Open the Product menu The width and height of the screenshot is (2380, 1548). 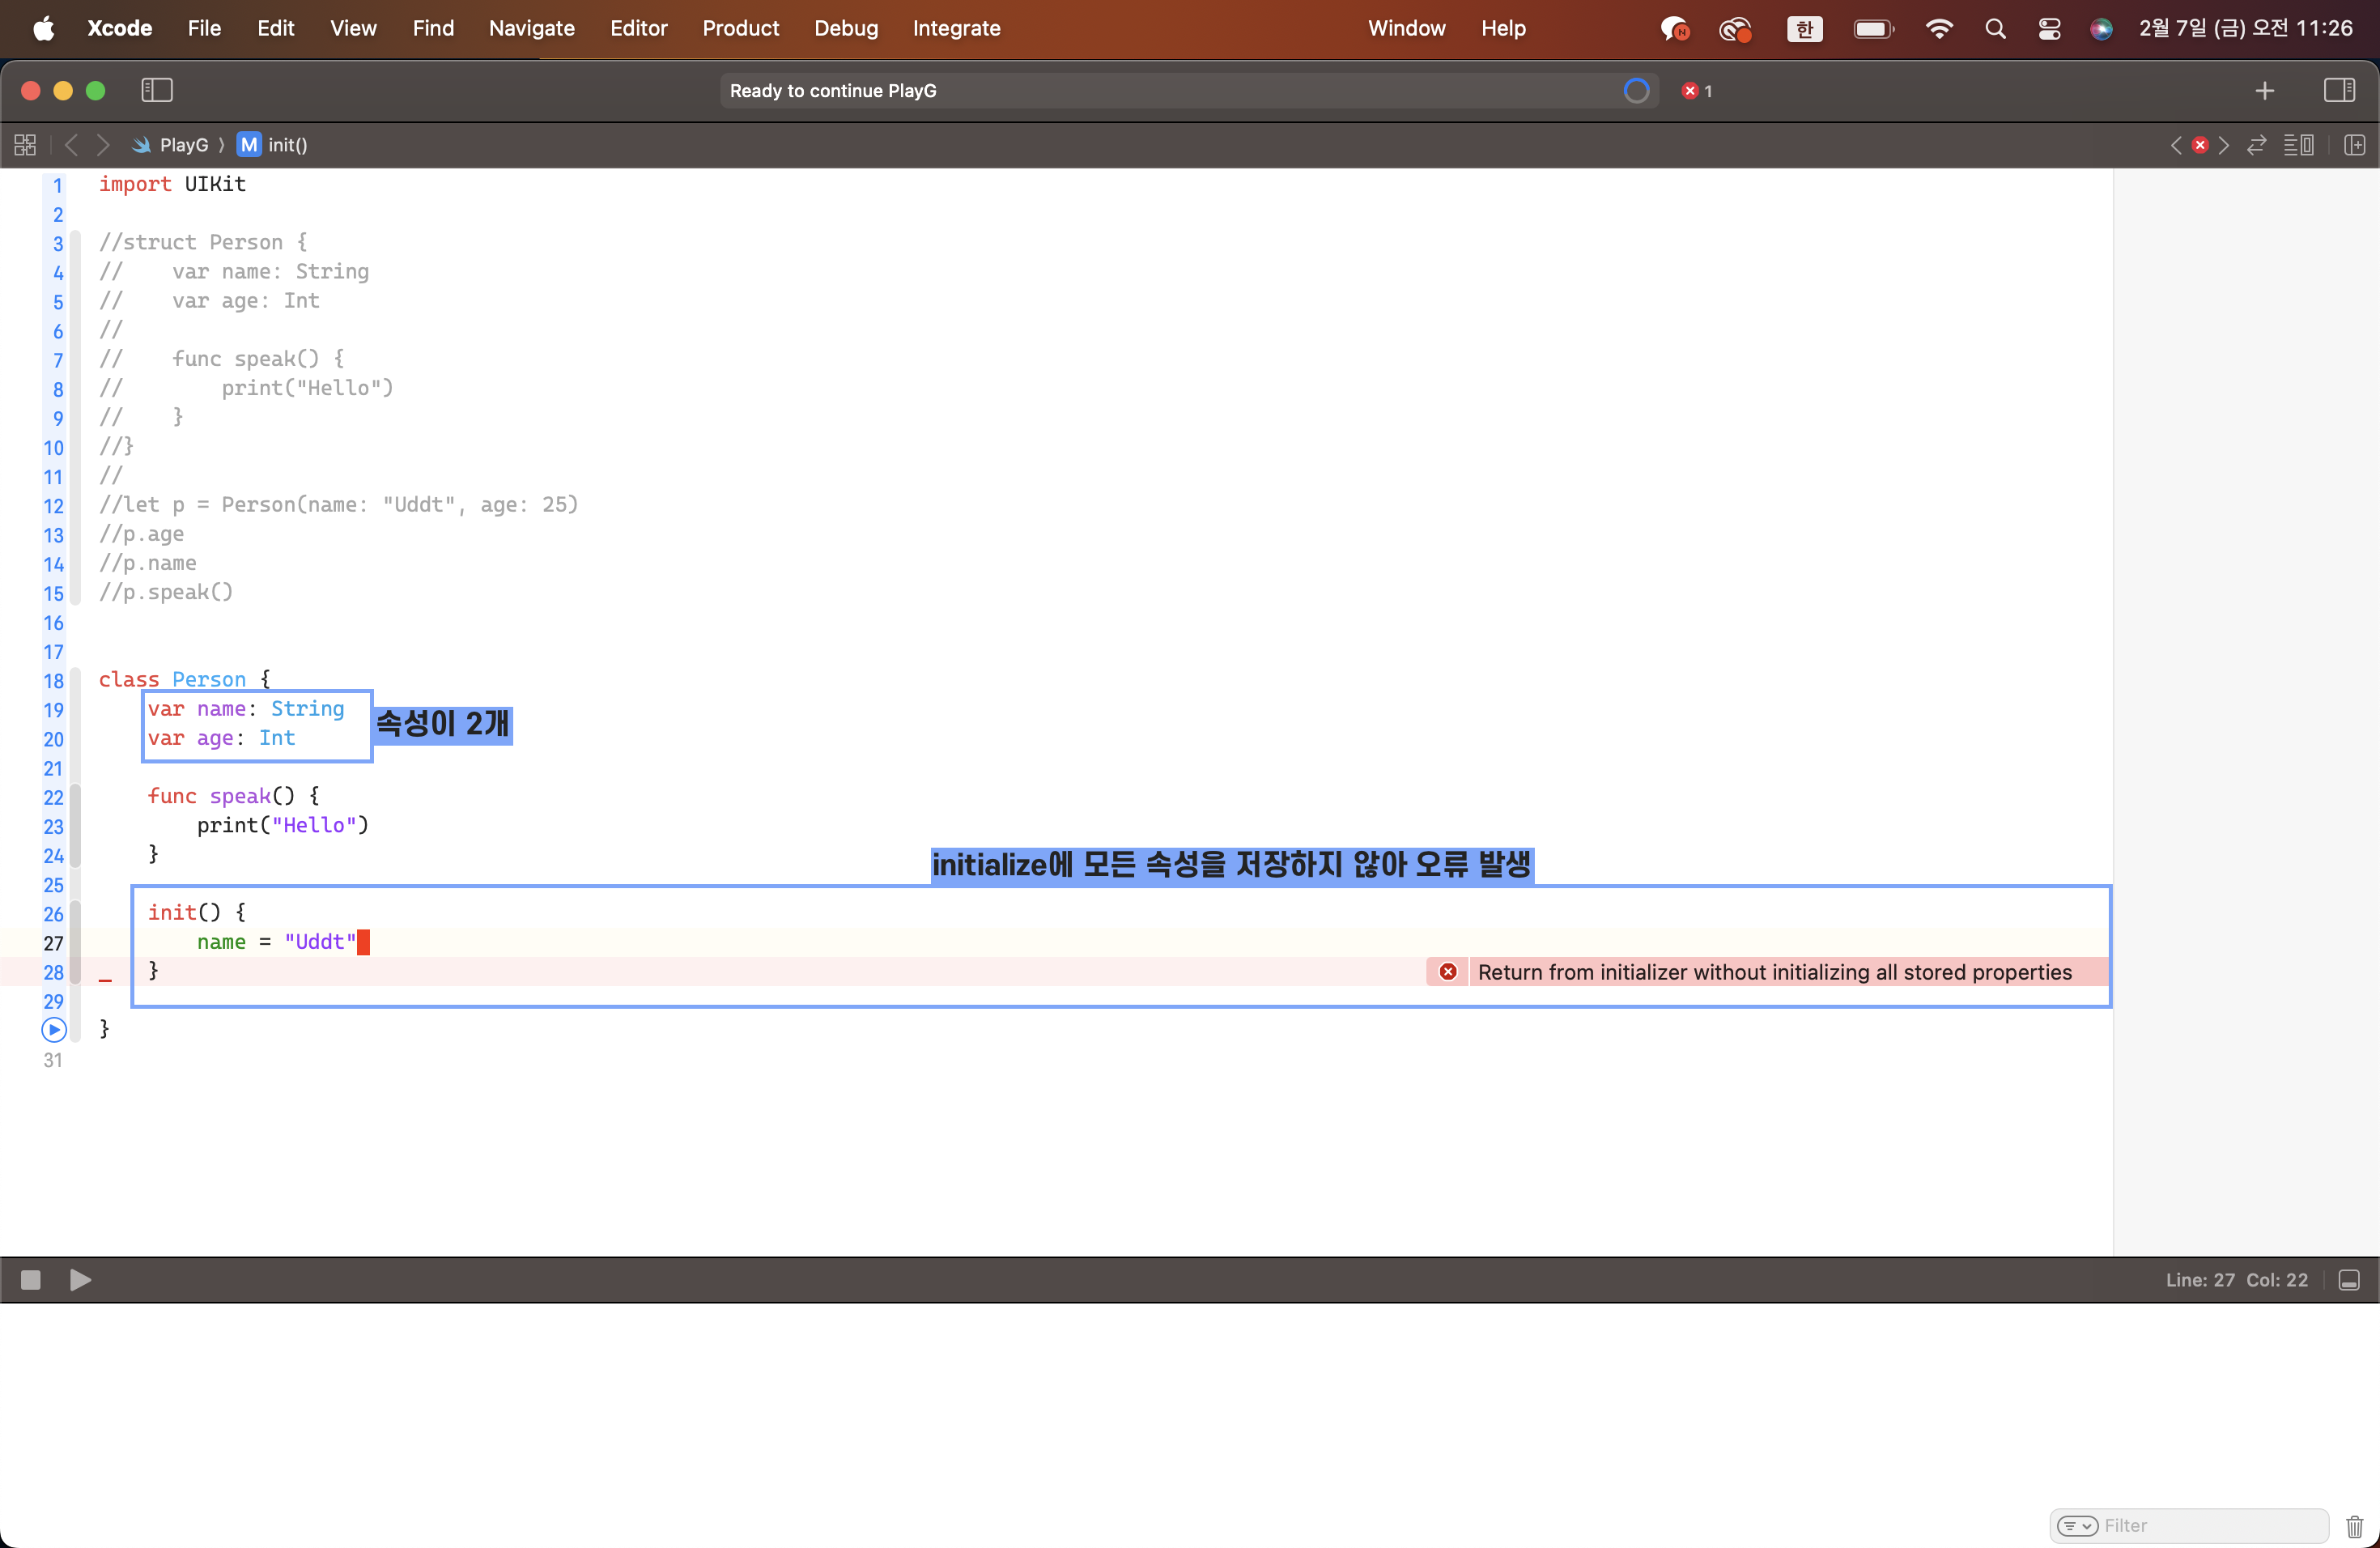[x=740, y=28]
